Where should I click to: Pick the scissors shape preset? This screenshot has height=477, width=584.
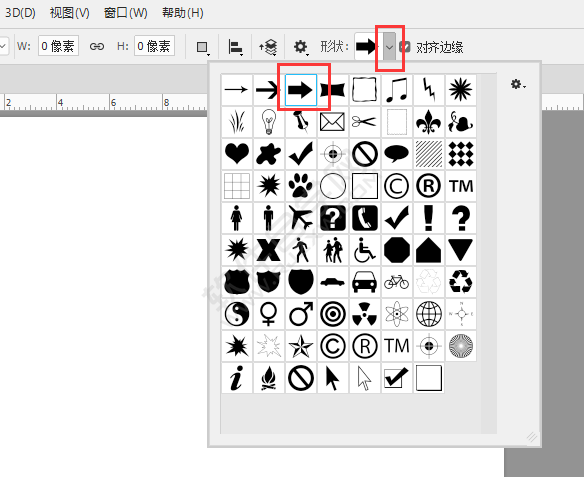pos(365,122)
